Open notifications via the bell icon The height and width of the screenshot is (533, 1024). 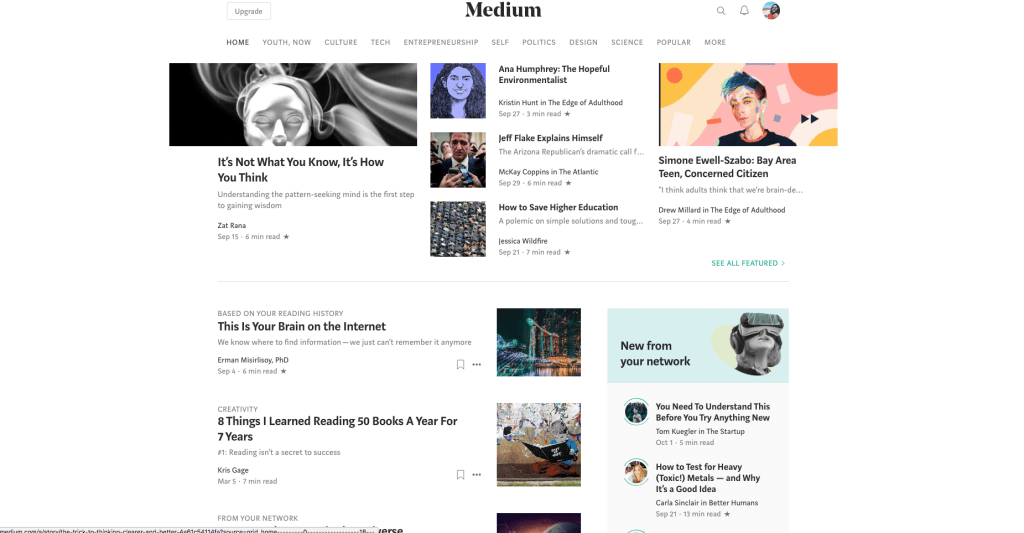coord(744,10)
